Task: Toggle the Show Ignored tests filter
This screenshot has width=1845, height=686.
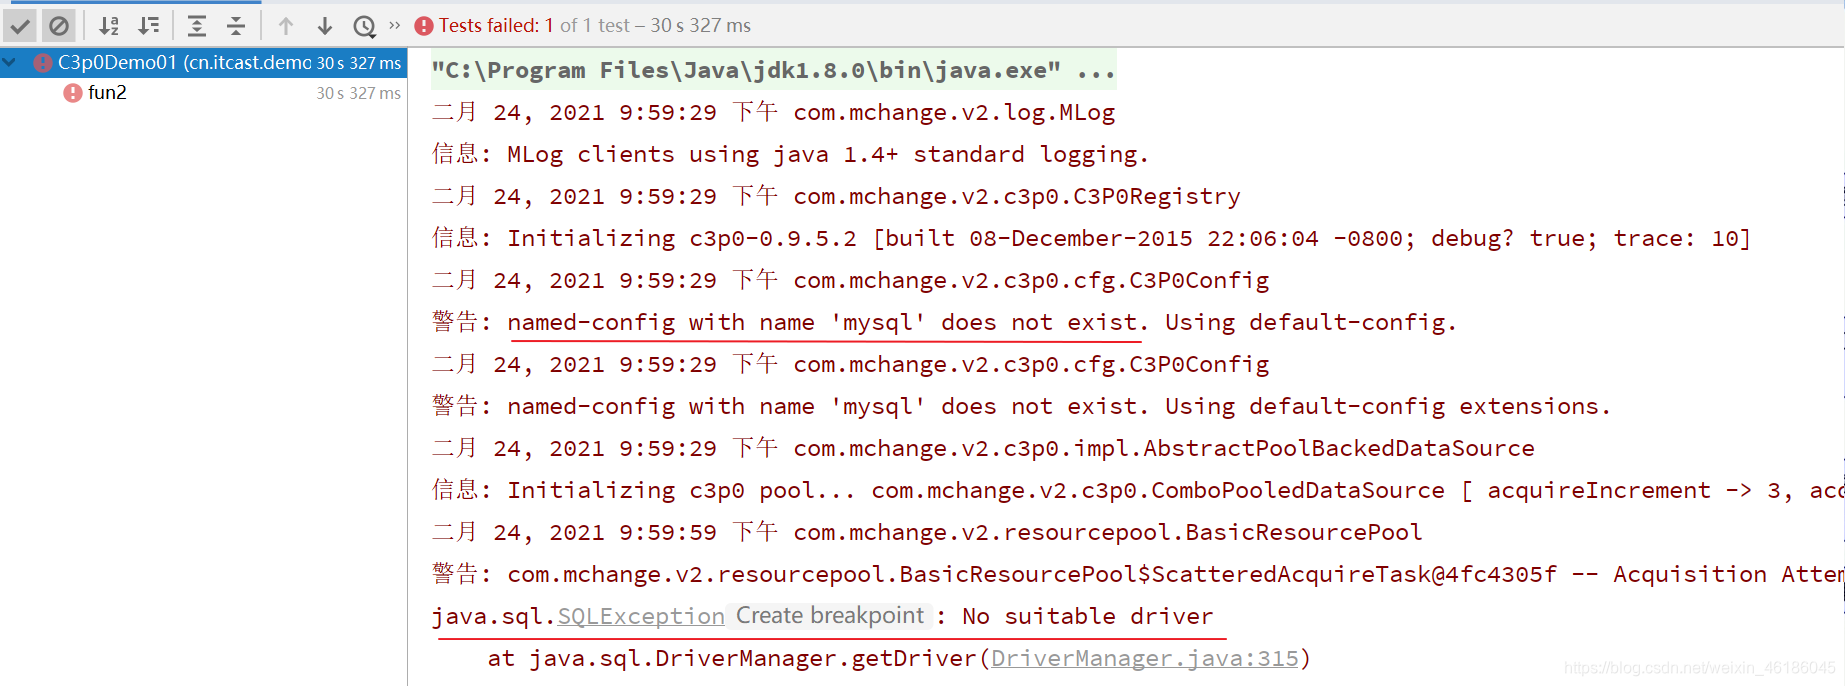Action: tap(59, 27)
